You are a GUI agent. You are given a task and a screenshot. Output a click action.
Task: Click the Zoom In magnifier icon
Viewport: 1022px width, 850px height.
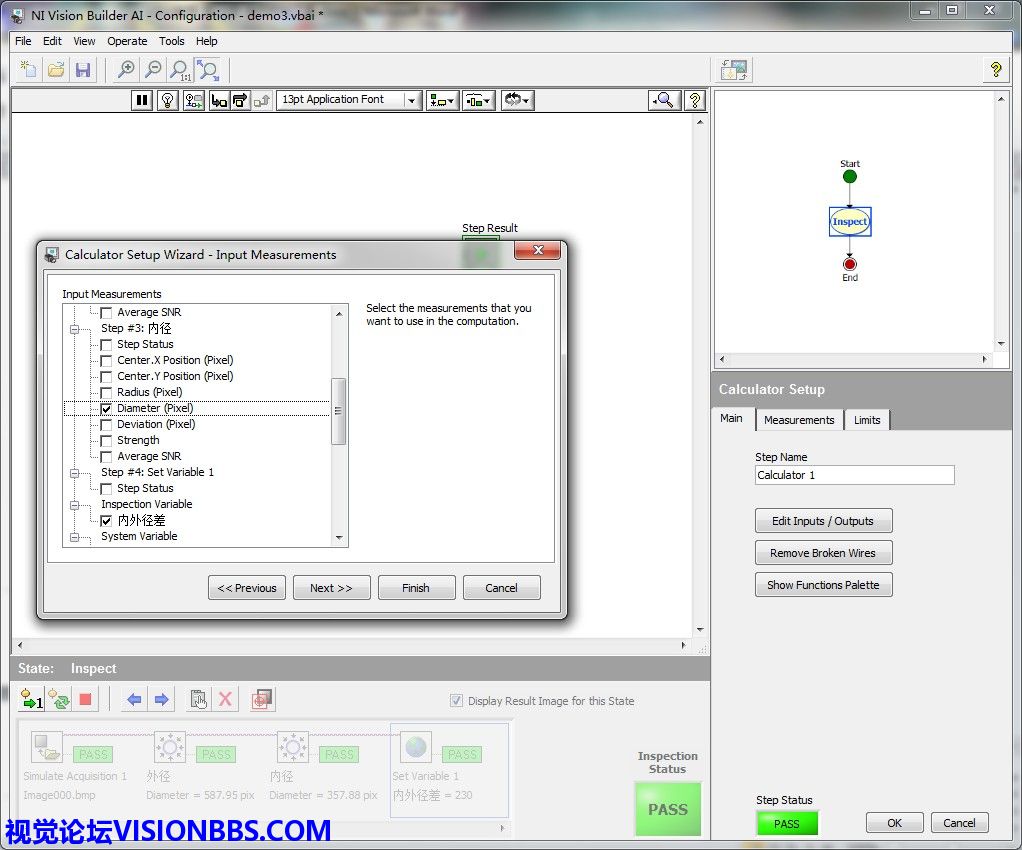coord(126,70)
